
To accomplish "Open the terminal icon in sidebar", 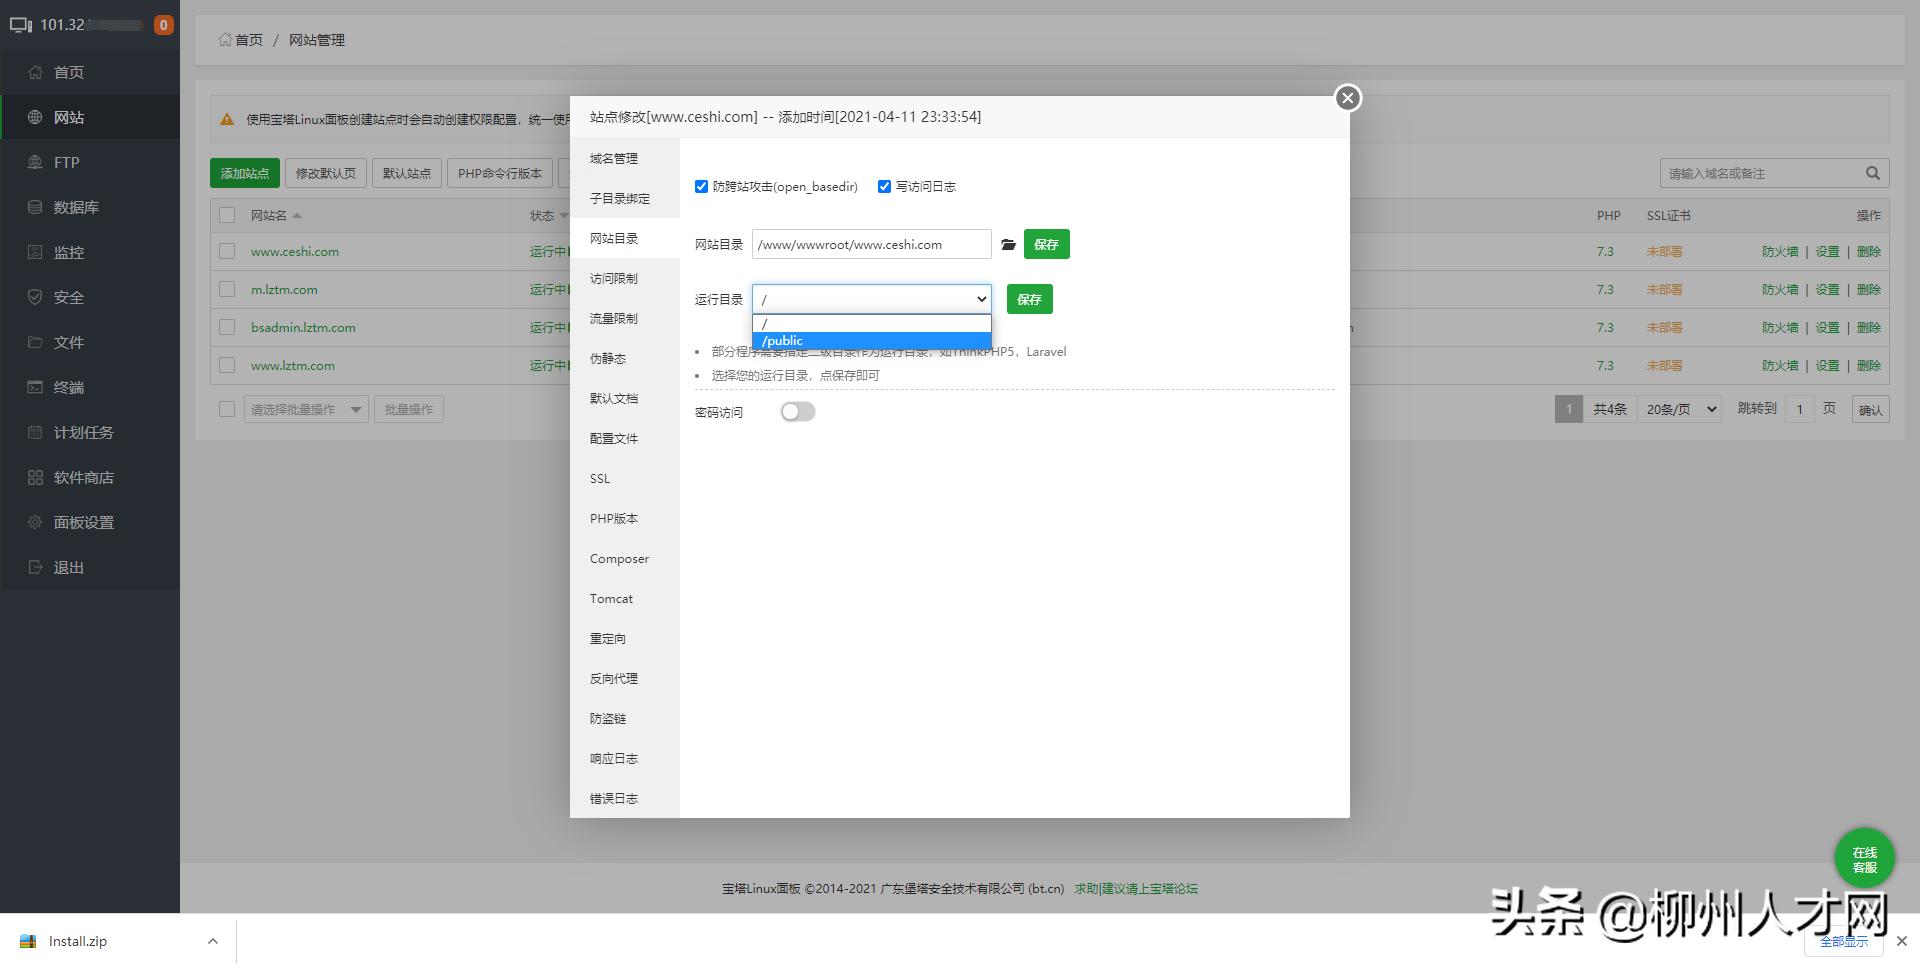I will click(36, 387).
